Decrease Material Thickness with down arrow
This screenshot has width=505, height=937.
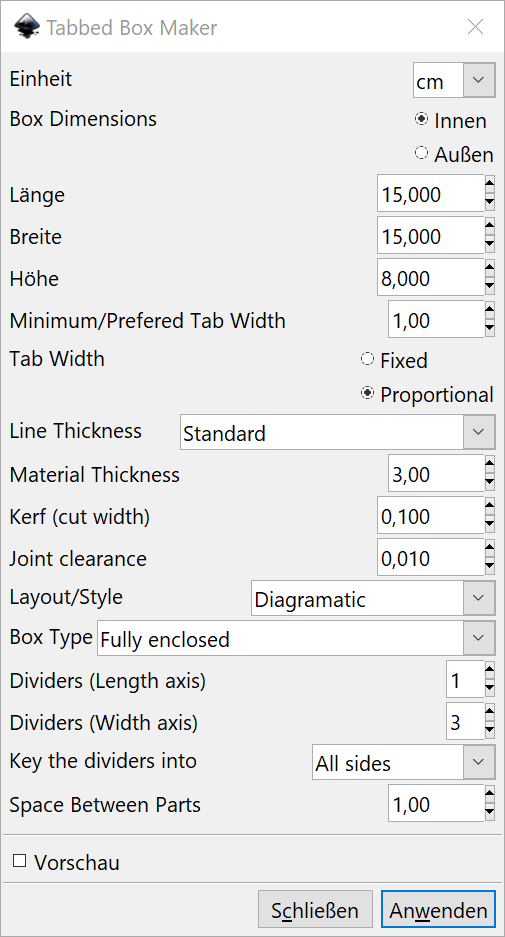pyautogui.click(x=489, y=483)
